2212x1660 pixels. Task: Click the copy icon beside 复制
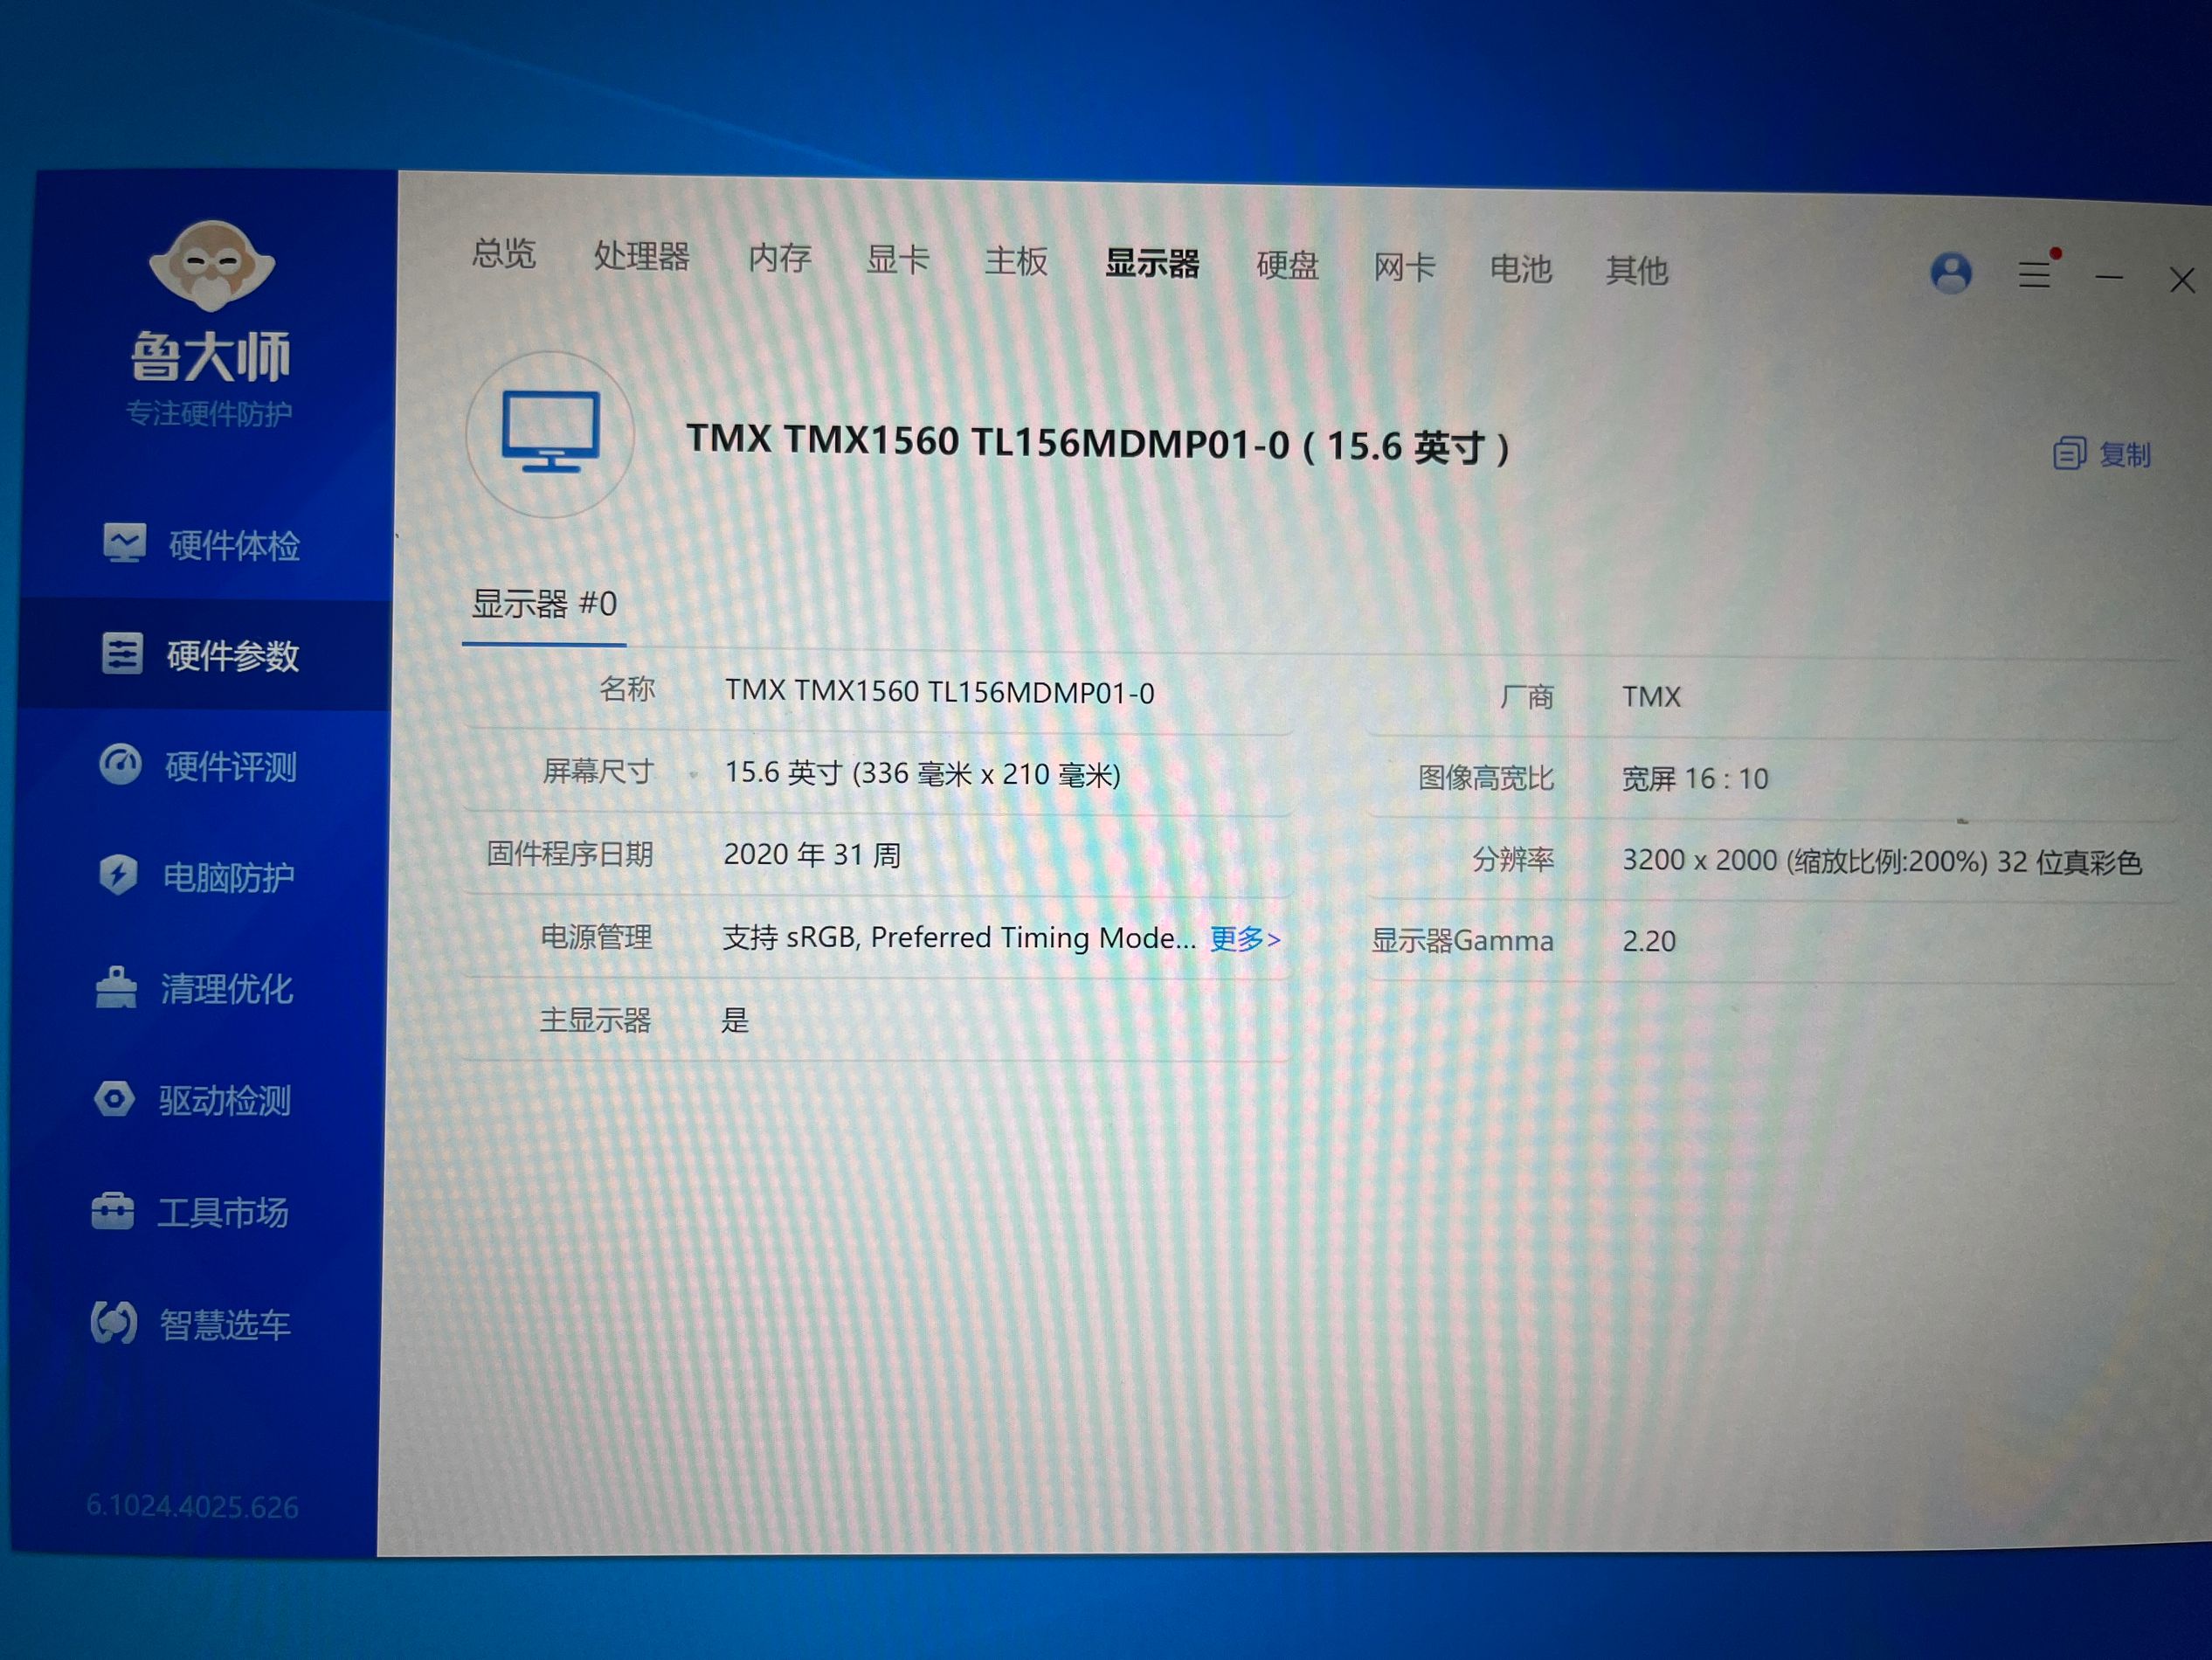click(x=2069, y=453)
